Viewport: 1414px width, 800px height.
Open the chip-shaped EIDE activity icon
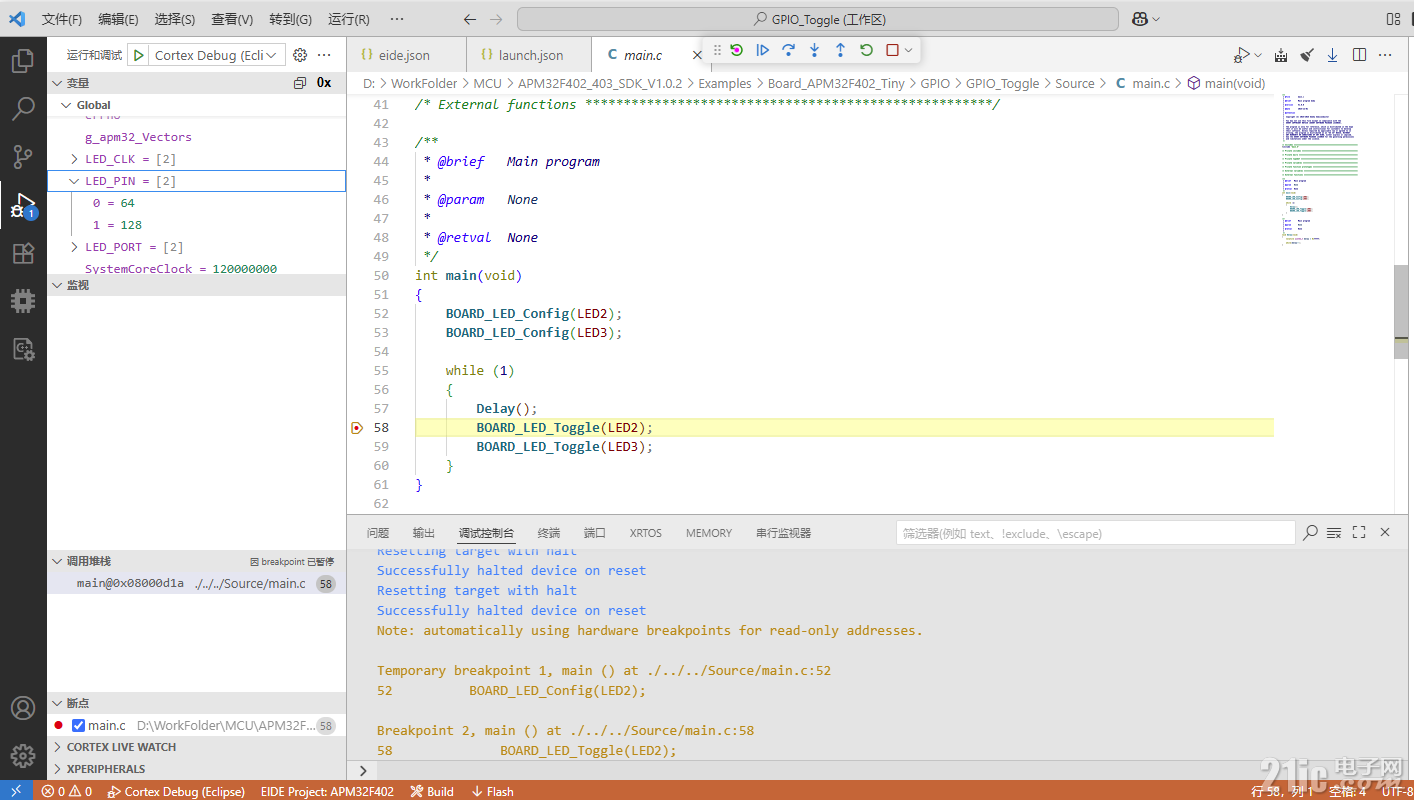tap(23, 301)
